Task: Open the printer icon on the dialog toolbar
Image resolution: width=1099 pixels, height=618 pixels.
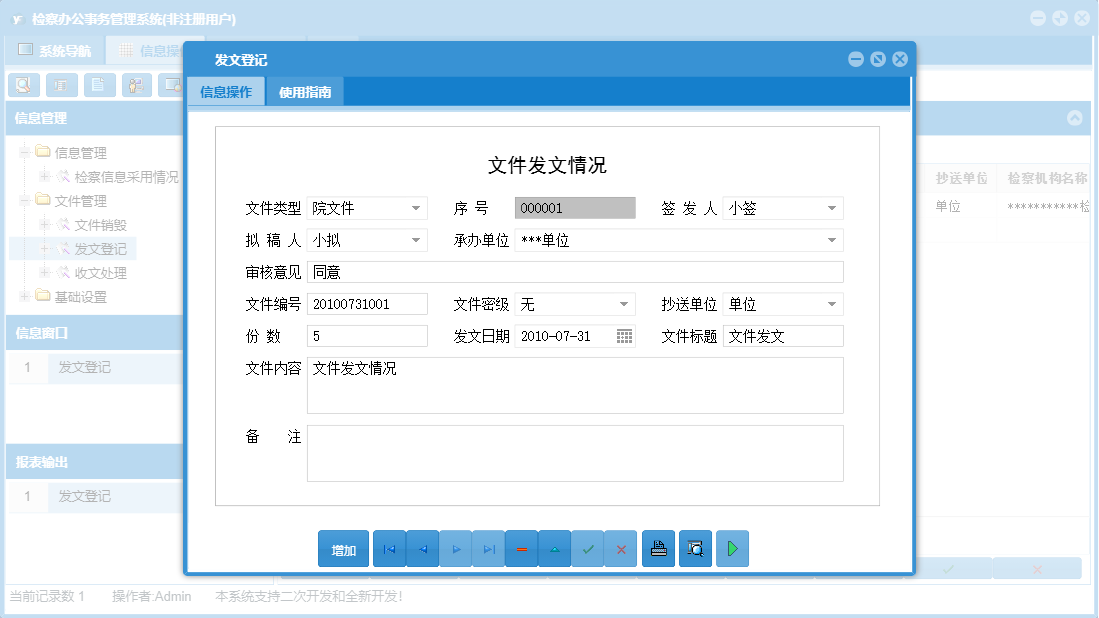Action: click(x=658, y=548)
